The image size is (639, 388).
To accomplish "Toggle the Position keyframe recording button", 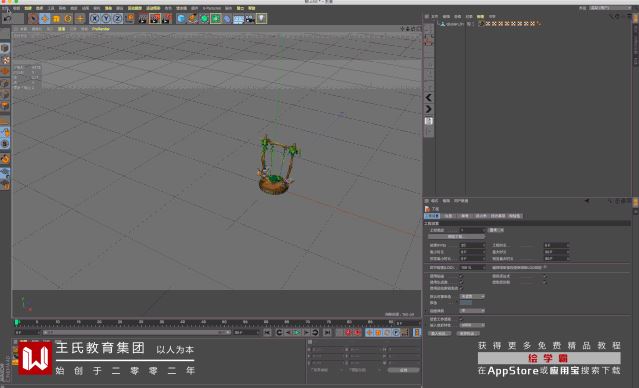I will click(369, 333).
